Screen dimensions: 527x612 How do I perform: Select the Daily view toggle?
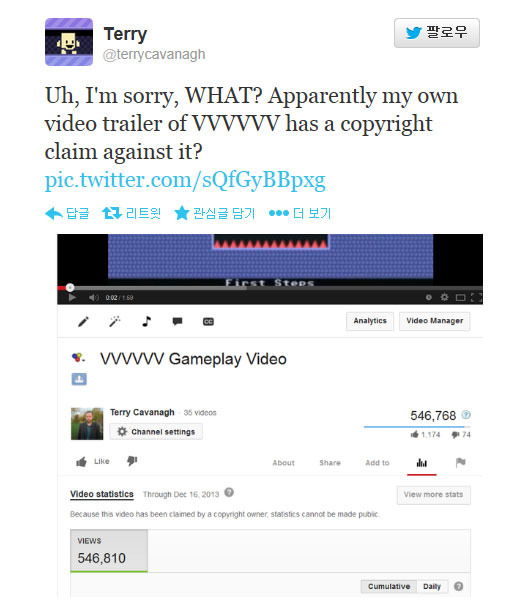pos(432,586)
